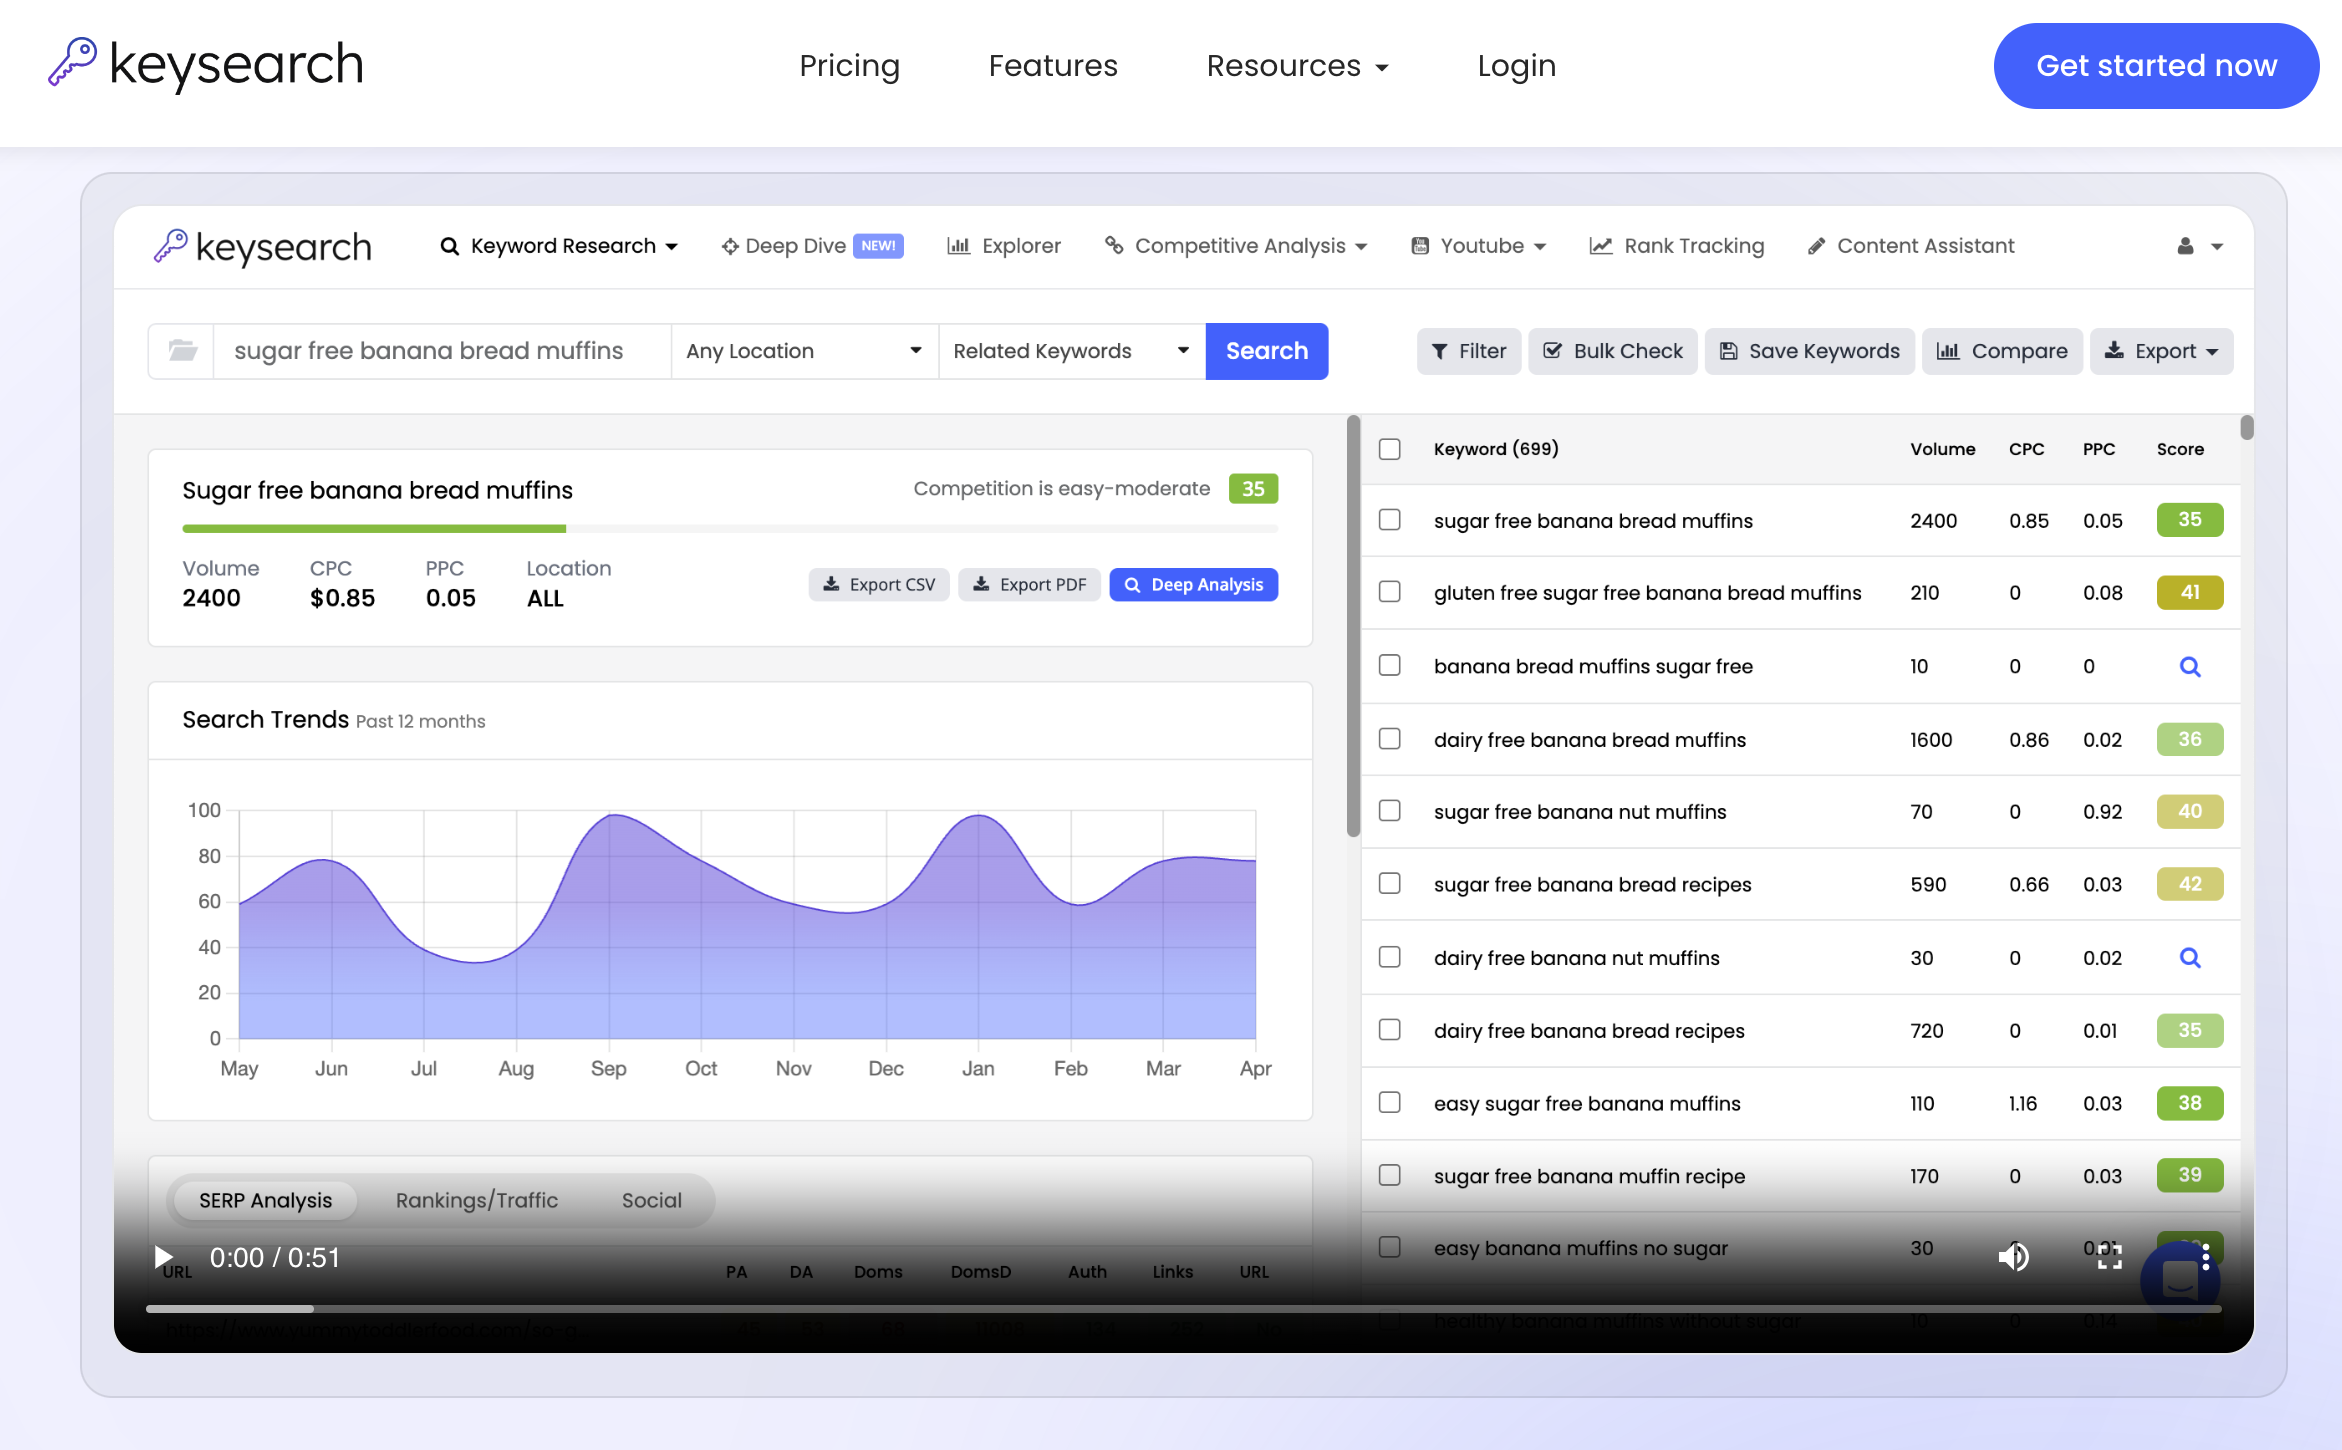Viewport: 2342px width, 1450px height.
Task: Seek along the video progress bar
Action: click(x=1183, y=1308)
